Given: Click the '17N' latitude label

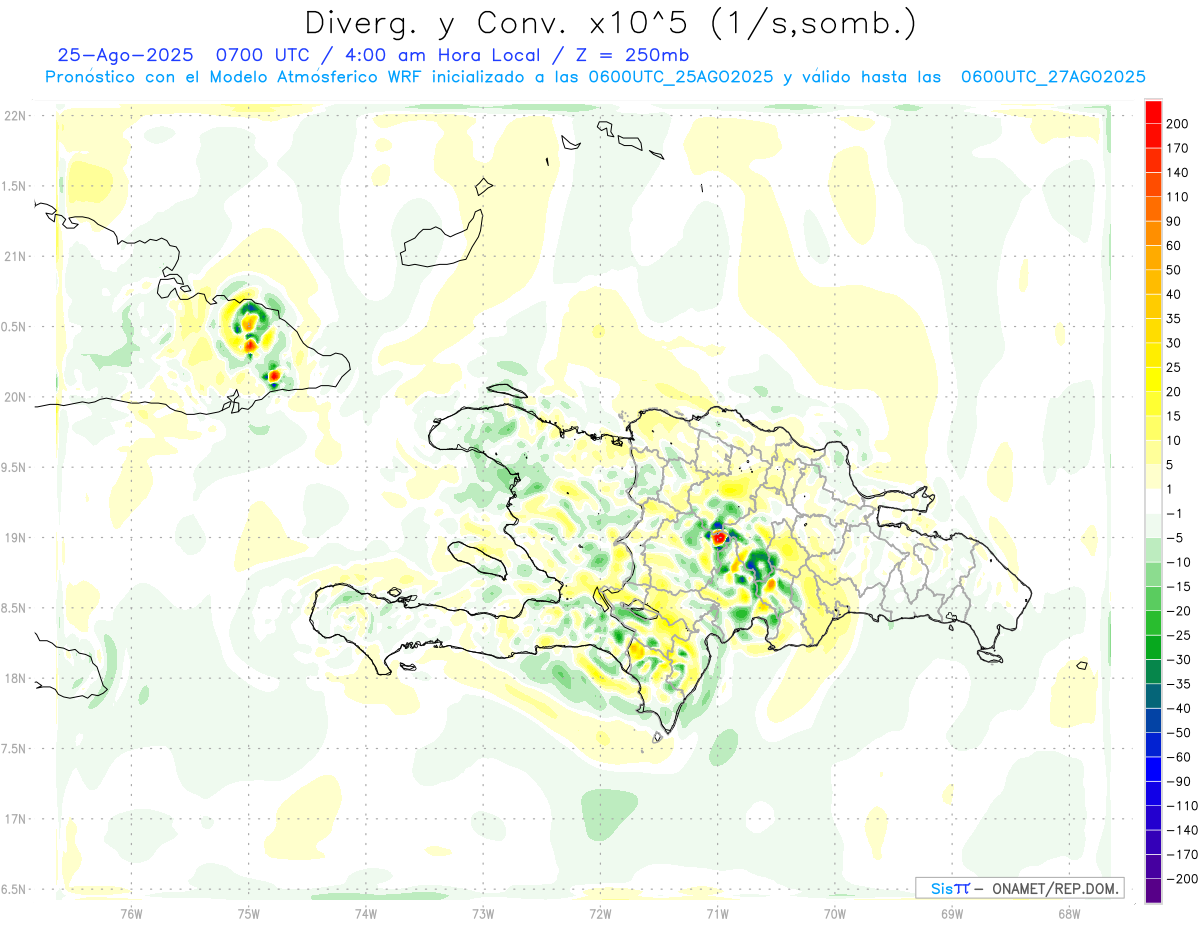Looking at the screenshot, I should click(x=14, y=819).
